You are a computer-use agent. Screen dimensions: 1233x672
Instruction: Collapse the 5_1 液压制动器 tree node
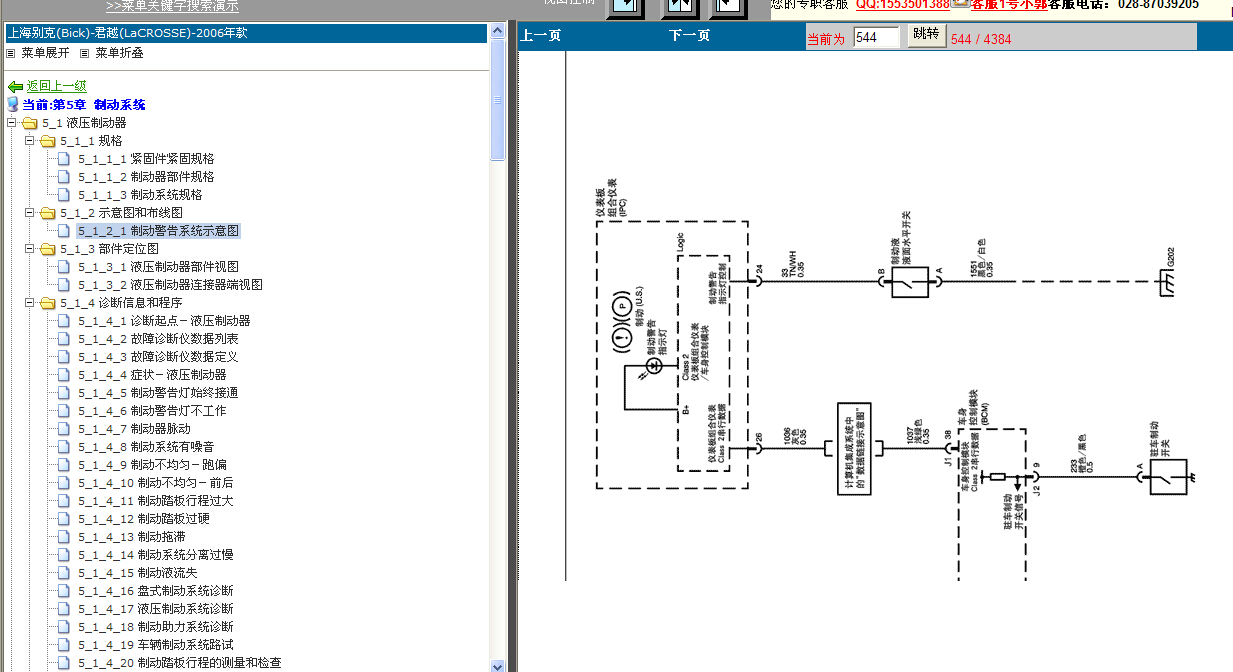click(x=12, y=123)
